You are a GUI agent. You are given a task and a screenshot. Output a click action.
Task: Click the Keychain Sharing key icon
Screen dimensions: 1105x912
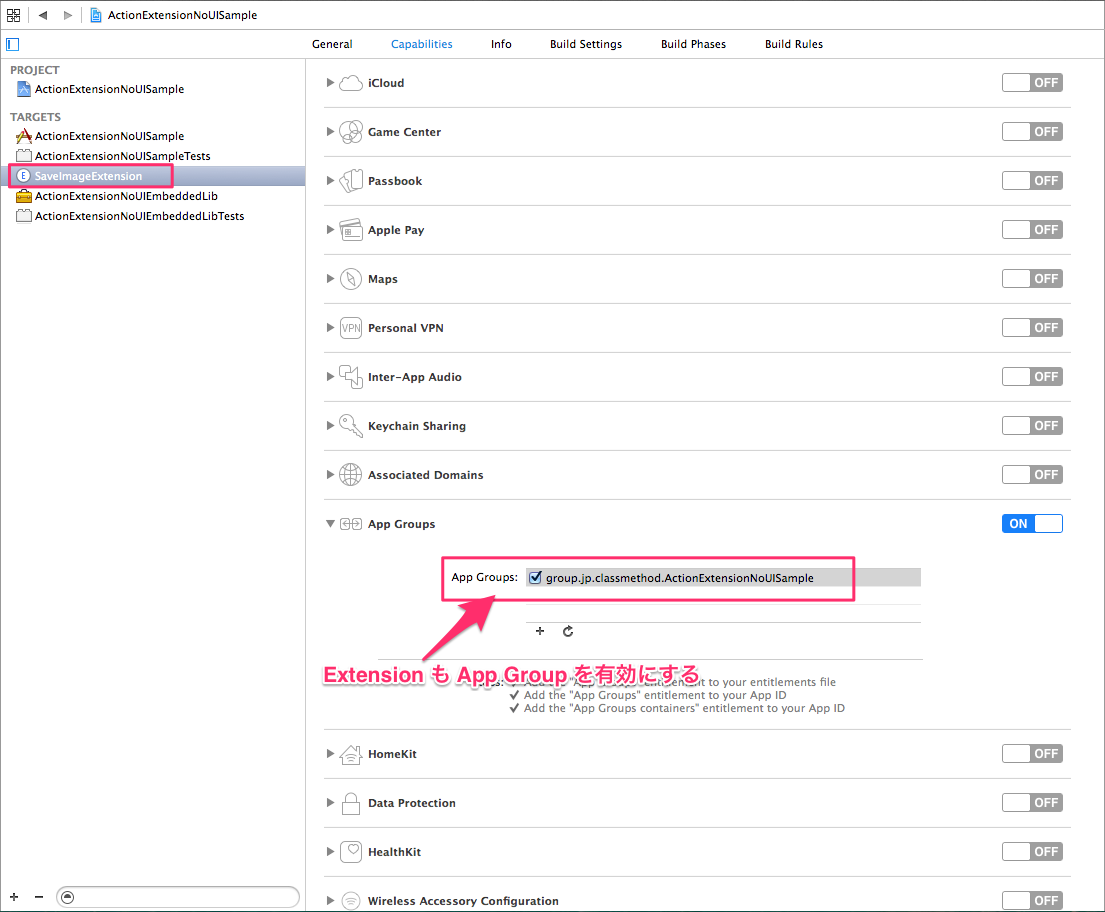coord(351,426)
